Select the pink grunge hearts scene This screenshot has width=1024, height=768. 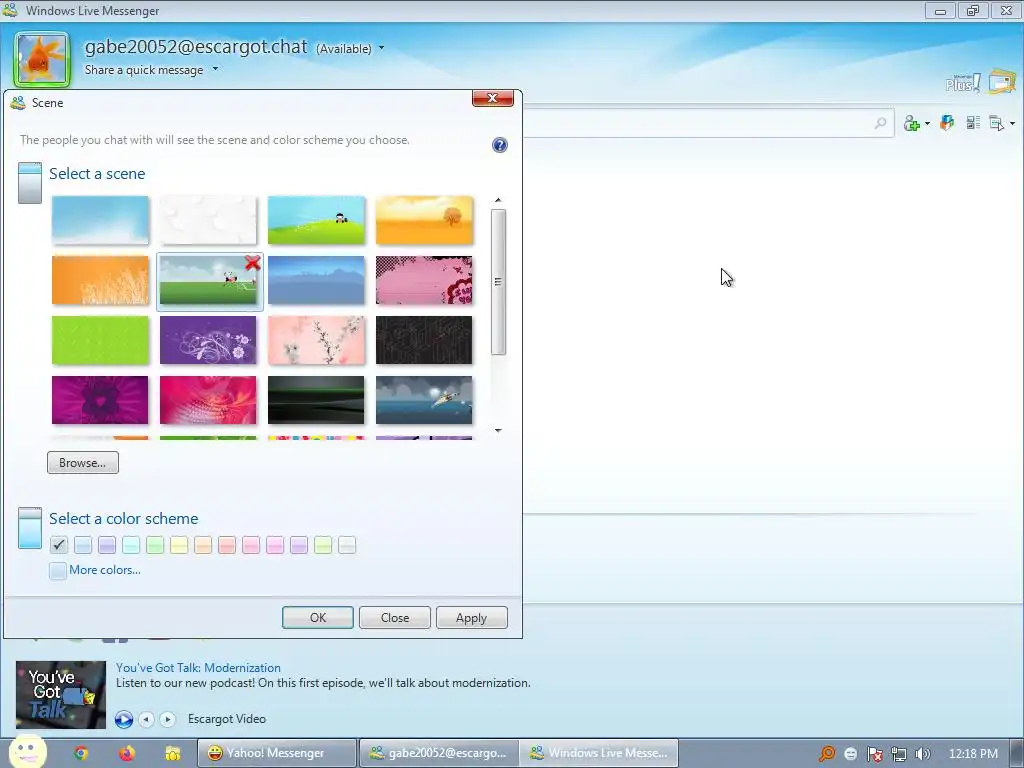(x=424, y=280)
